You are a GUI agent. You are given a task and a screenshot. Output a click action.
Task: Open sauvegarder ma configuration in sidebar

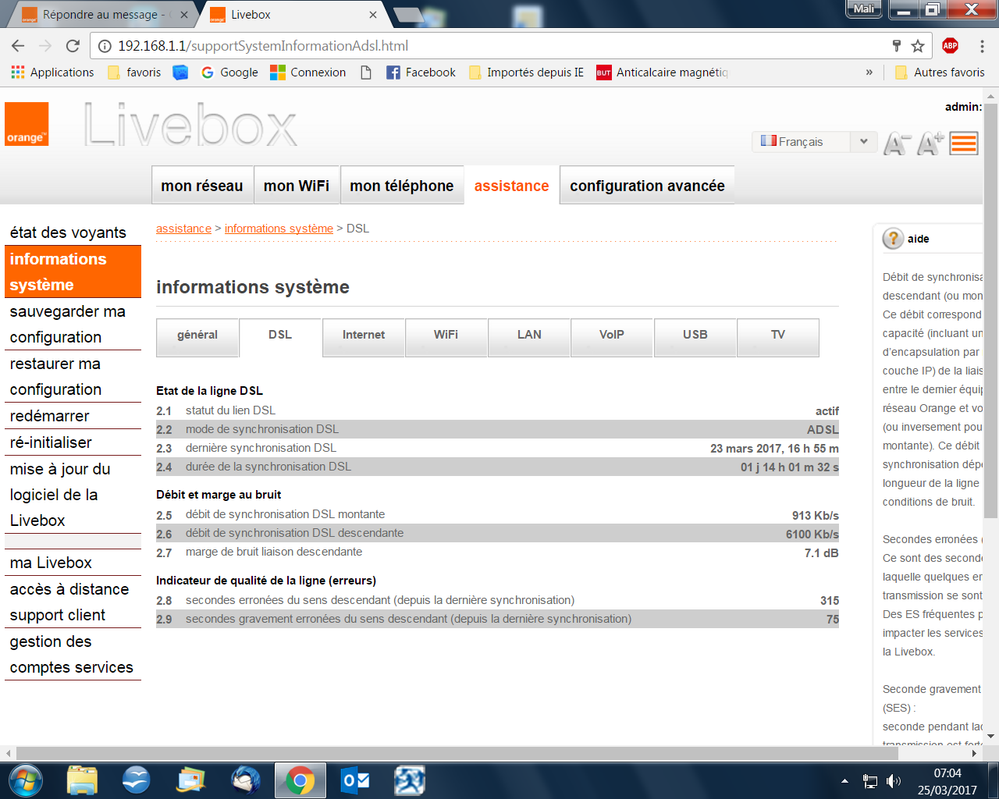tap(68, 324)
